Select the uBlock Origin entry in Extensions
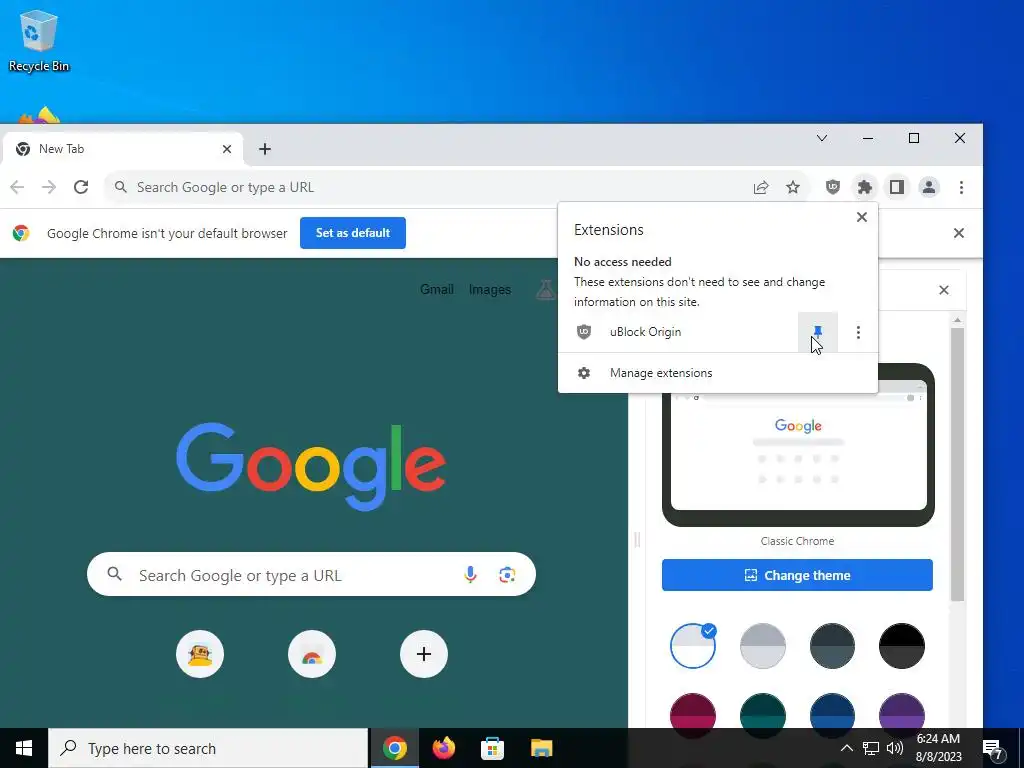This screenshot has height=768, width=1024. (678, 332)
